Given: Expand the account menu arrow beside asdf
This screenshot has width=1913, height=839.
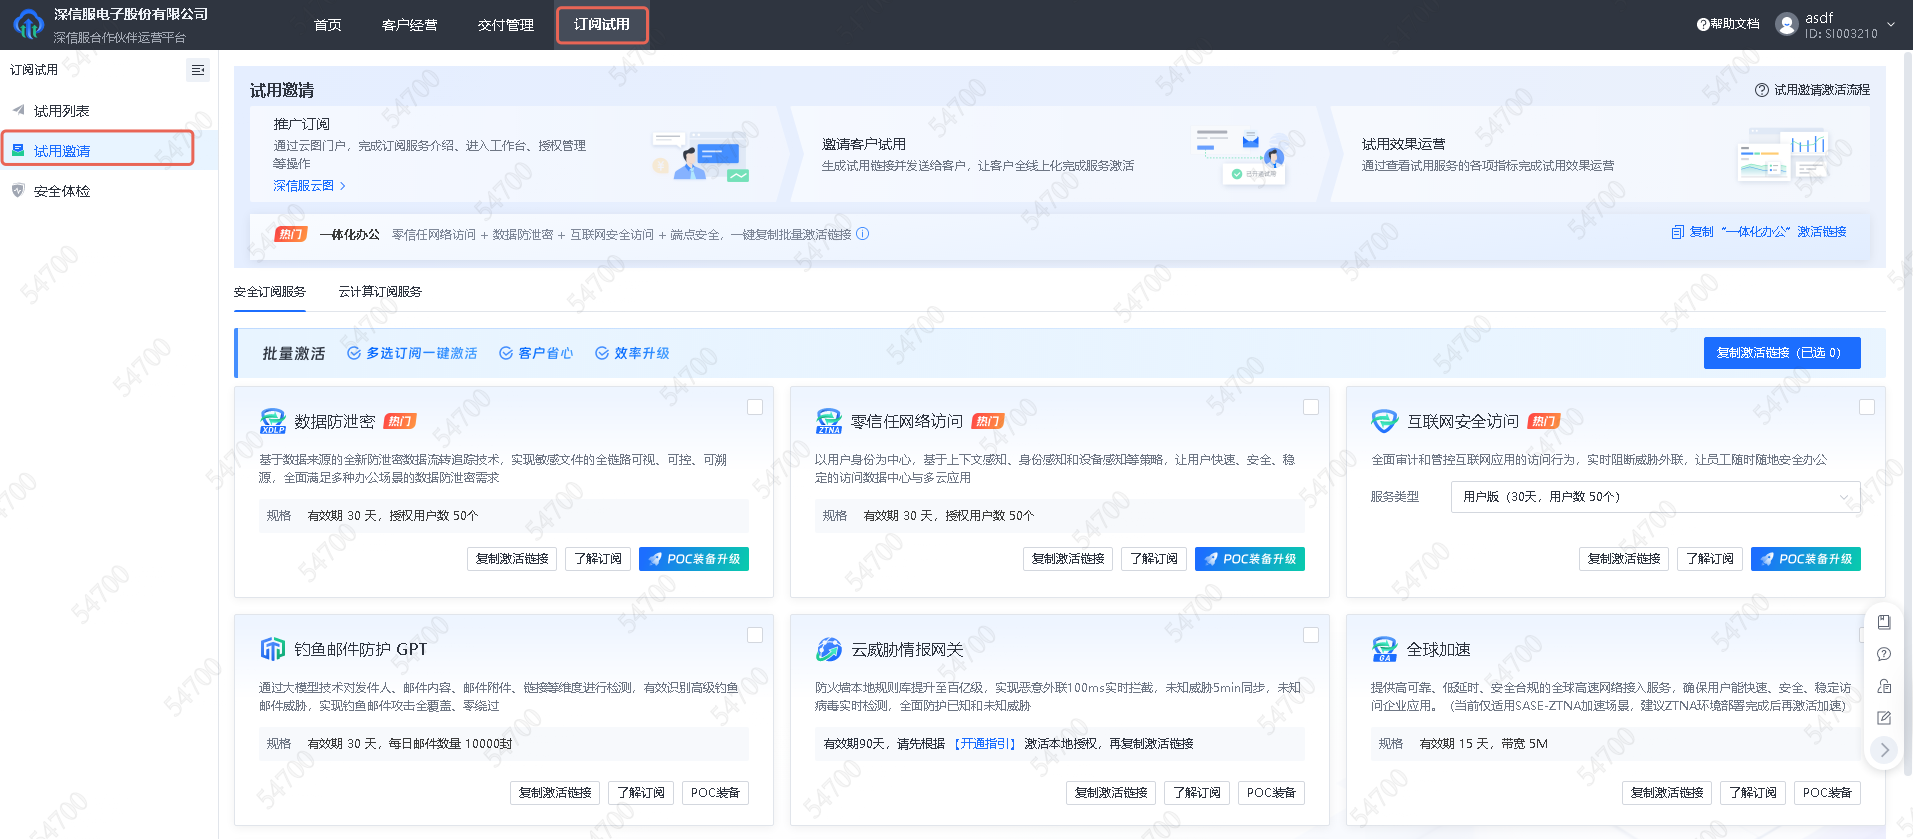Looking at the screenshot, I should point(1891,24).
